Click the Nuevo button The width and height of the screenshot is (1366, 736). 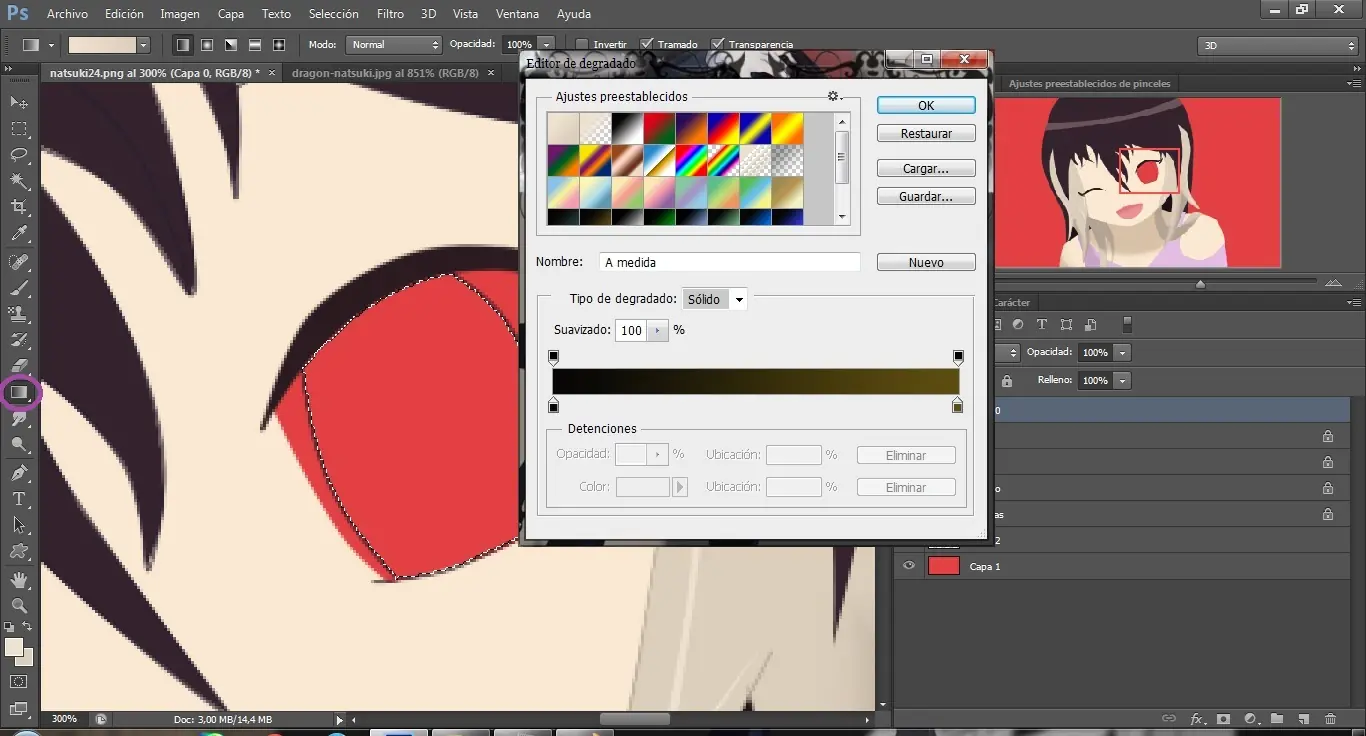pyautogui.click(x=926, y=262)
